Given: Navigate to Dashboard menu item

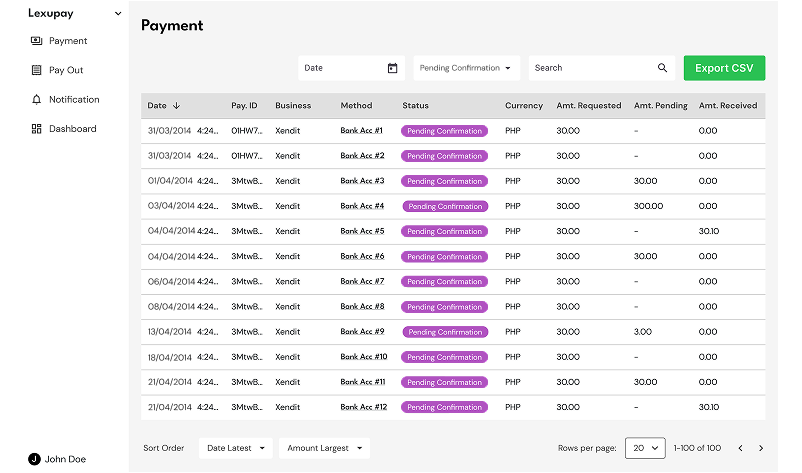Looking at the screenshot, I should [72, 129].
